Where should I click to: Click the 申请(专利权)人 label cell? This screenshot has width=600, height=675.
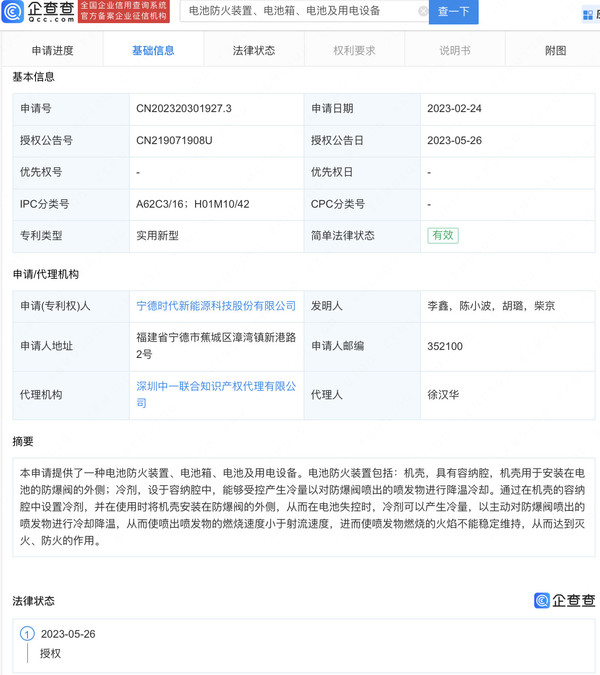pos(71,306)
